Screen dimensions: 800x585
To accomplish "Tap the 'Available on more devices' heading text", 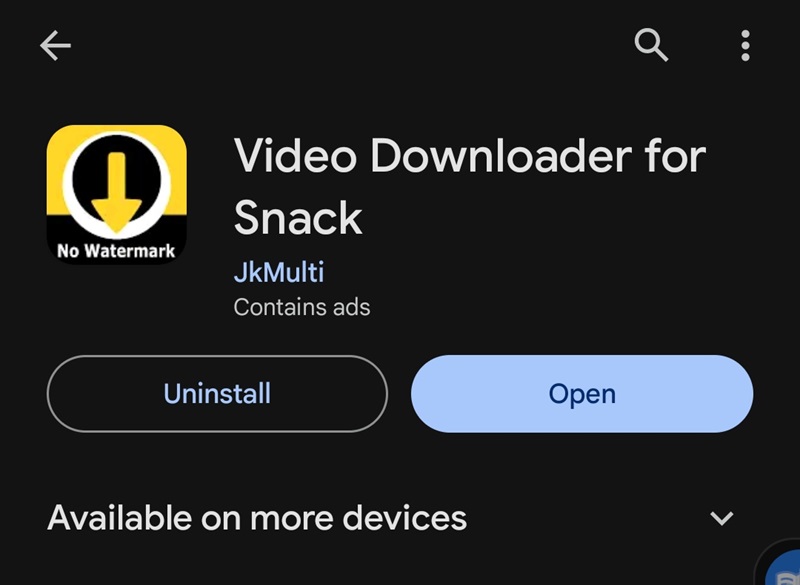I will pyautogui.click(x=257, y=518).
